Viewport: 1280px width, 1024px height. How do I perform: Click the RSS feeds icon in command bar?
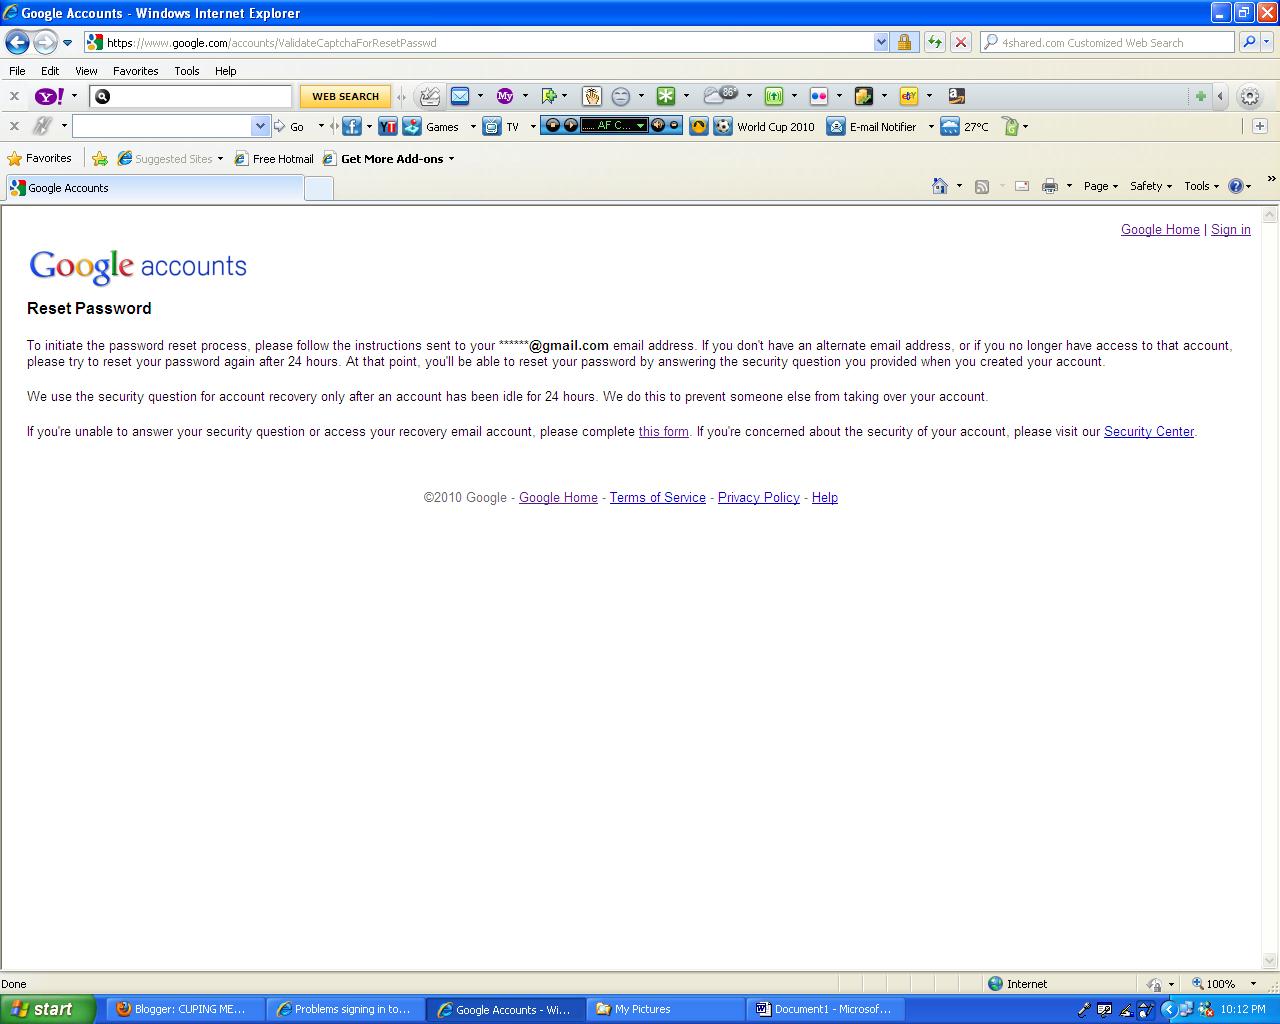click(x=982, y=186)
